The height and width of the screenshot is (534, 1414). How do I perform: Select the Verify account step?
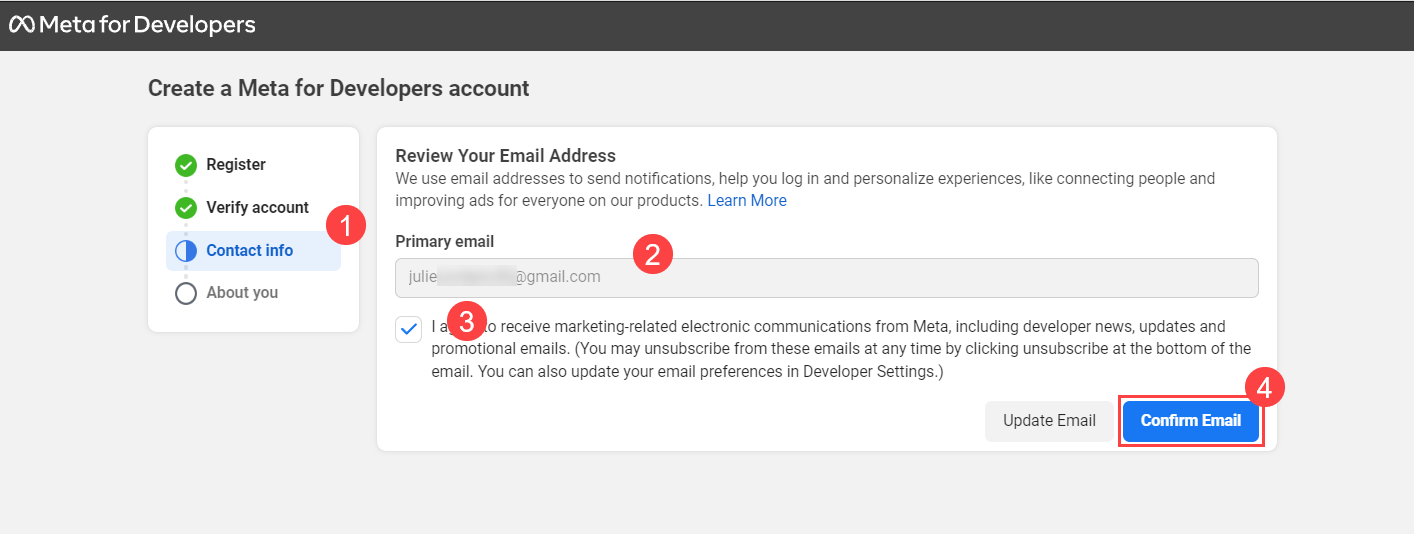pyautogui.click(x=257, y=207)
